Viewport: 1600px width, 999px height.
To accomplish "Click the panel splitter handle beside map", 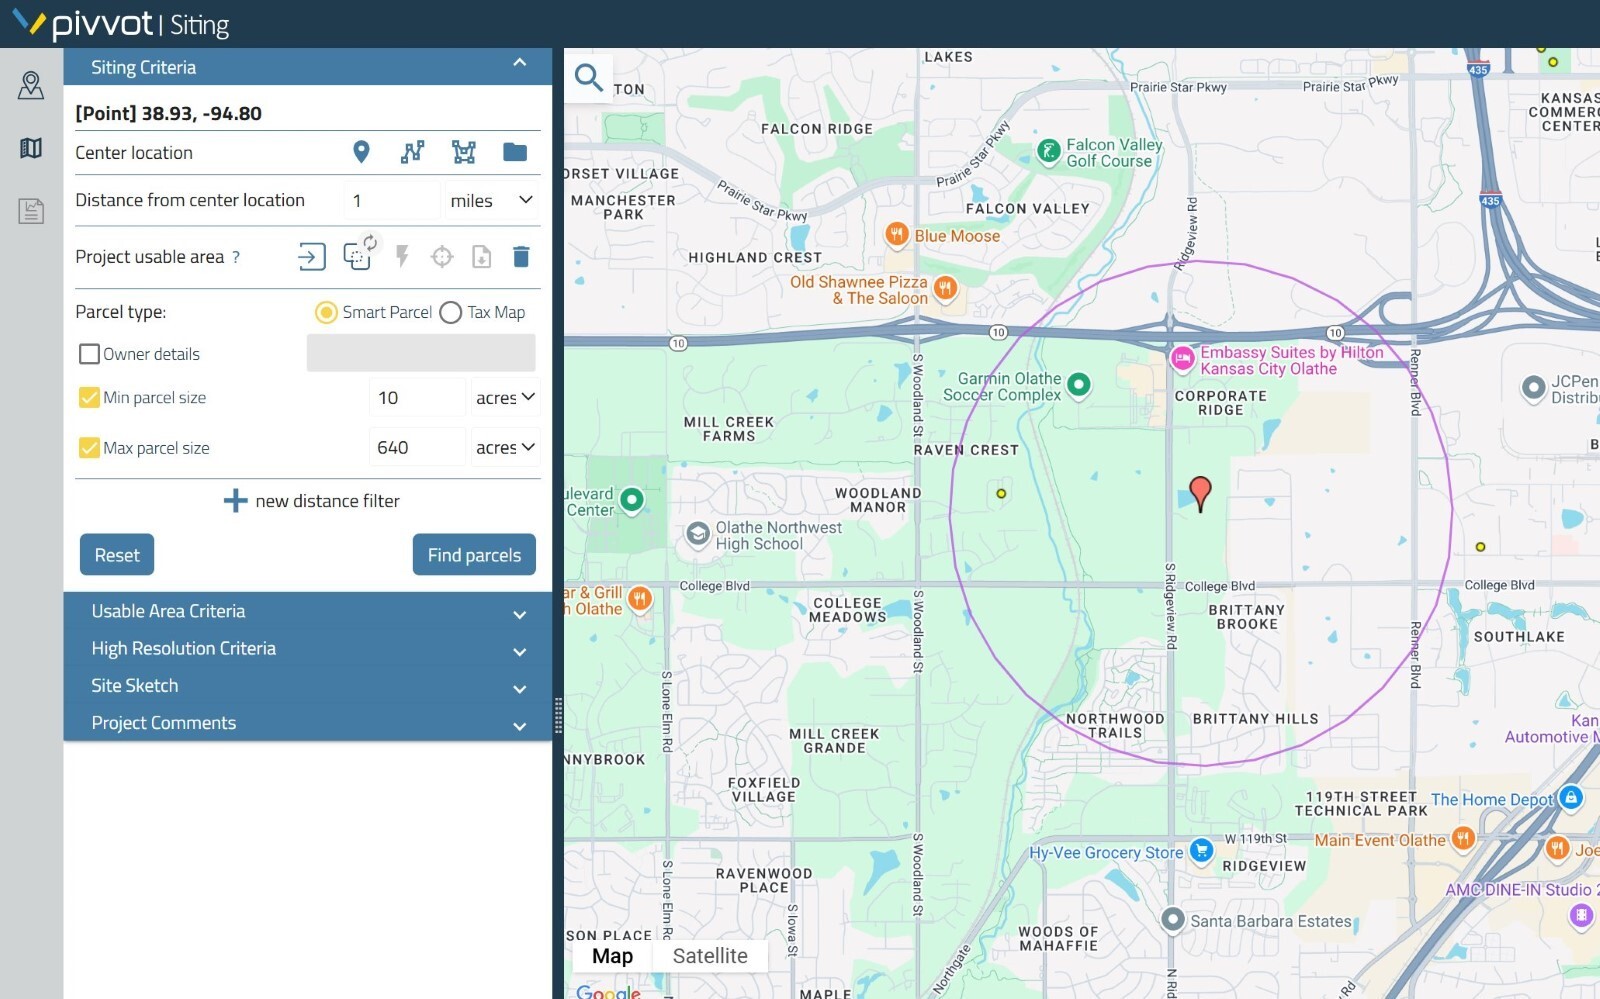I will click(558, 715).
